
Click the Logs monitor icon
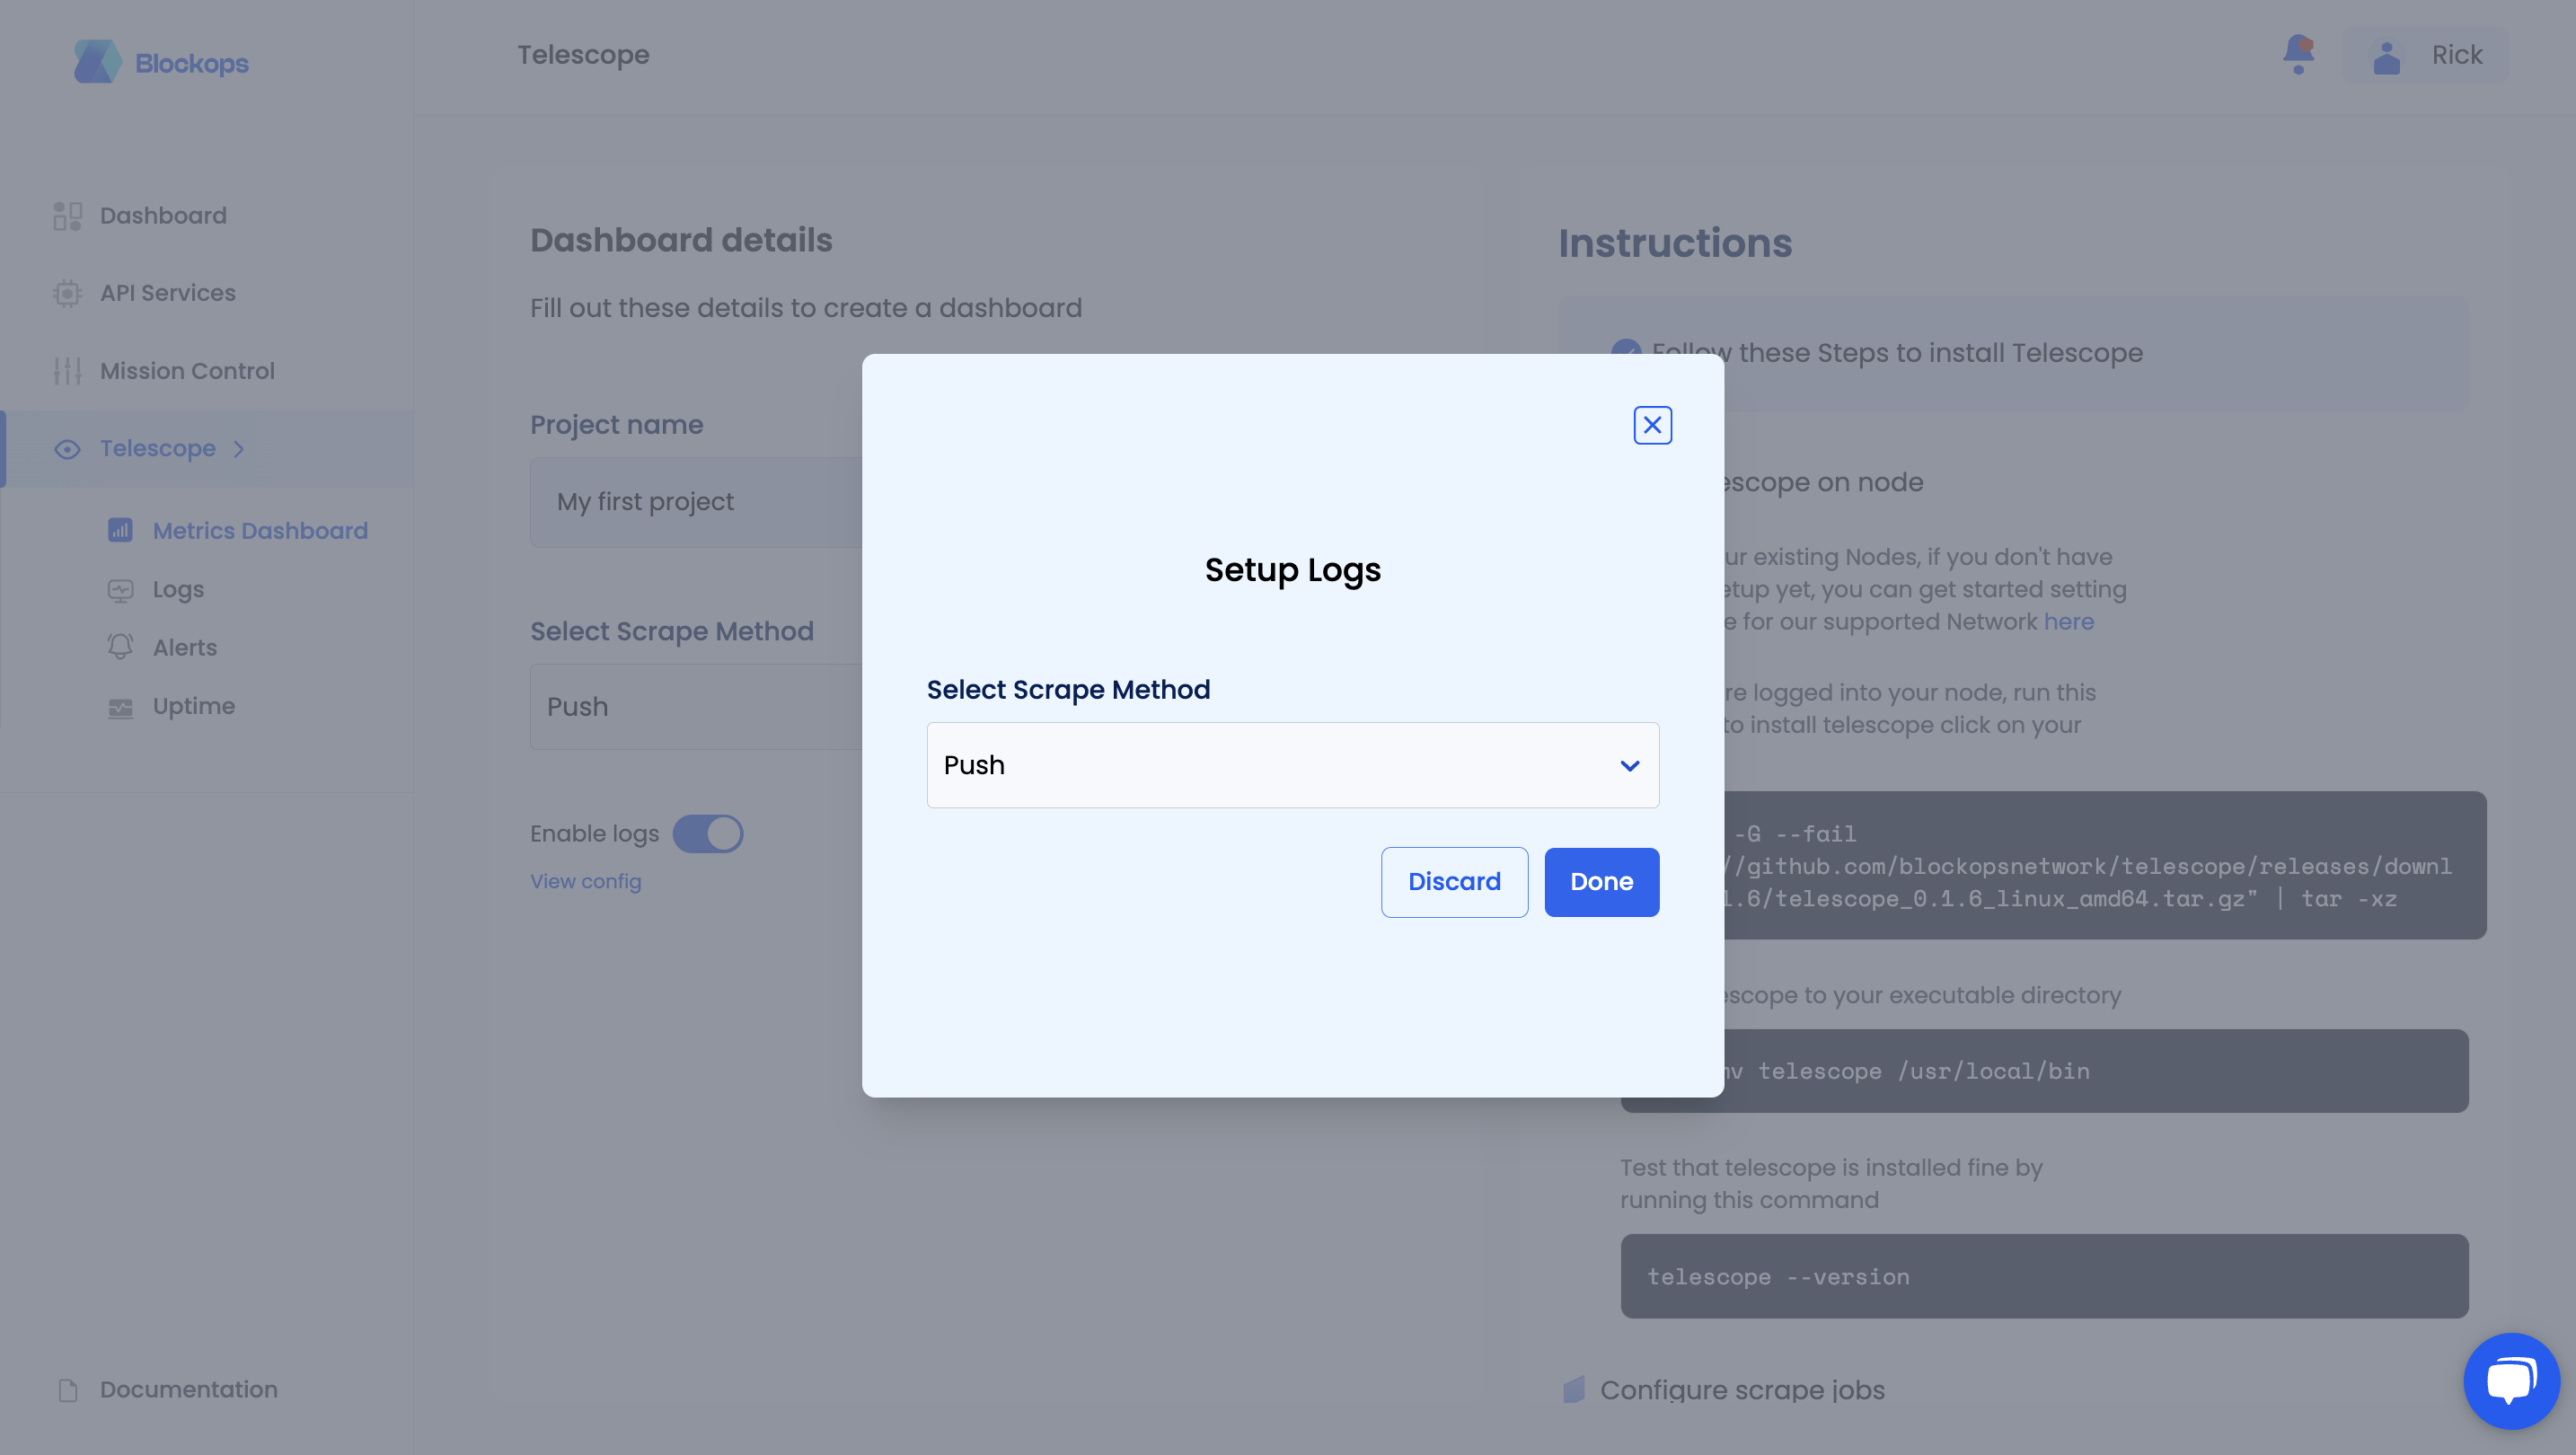pos(120,590)
